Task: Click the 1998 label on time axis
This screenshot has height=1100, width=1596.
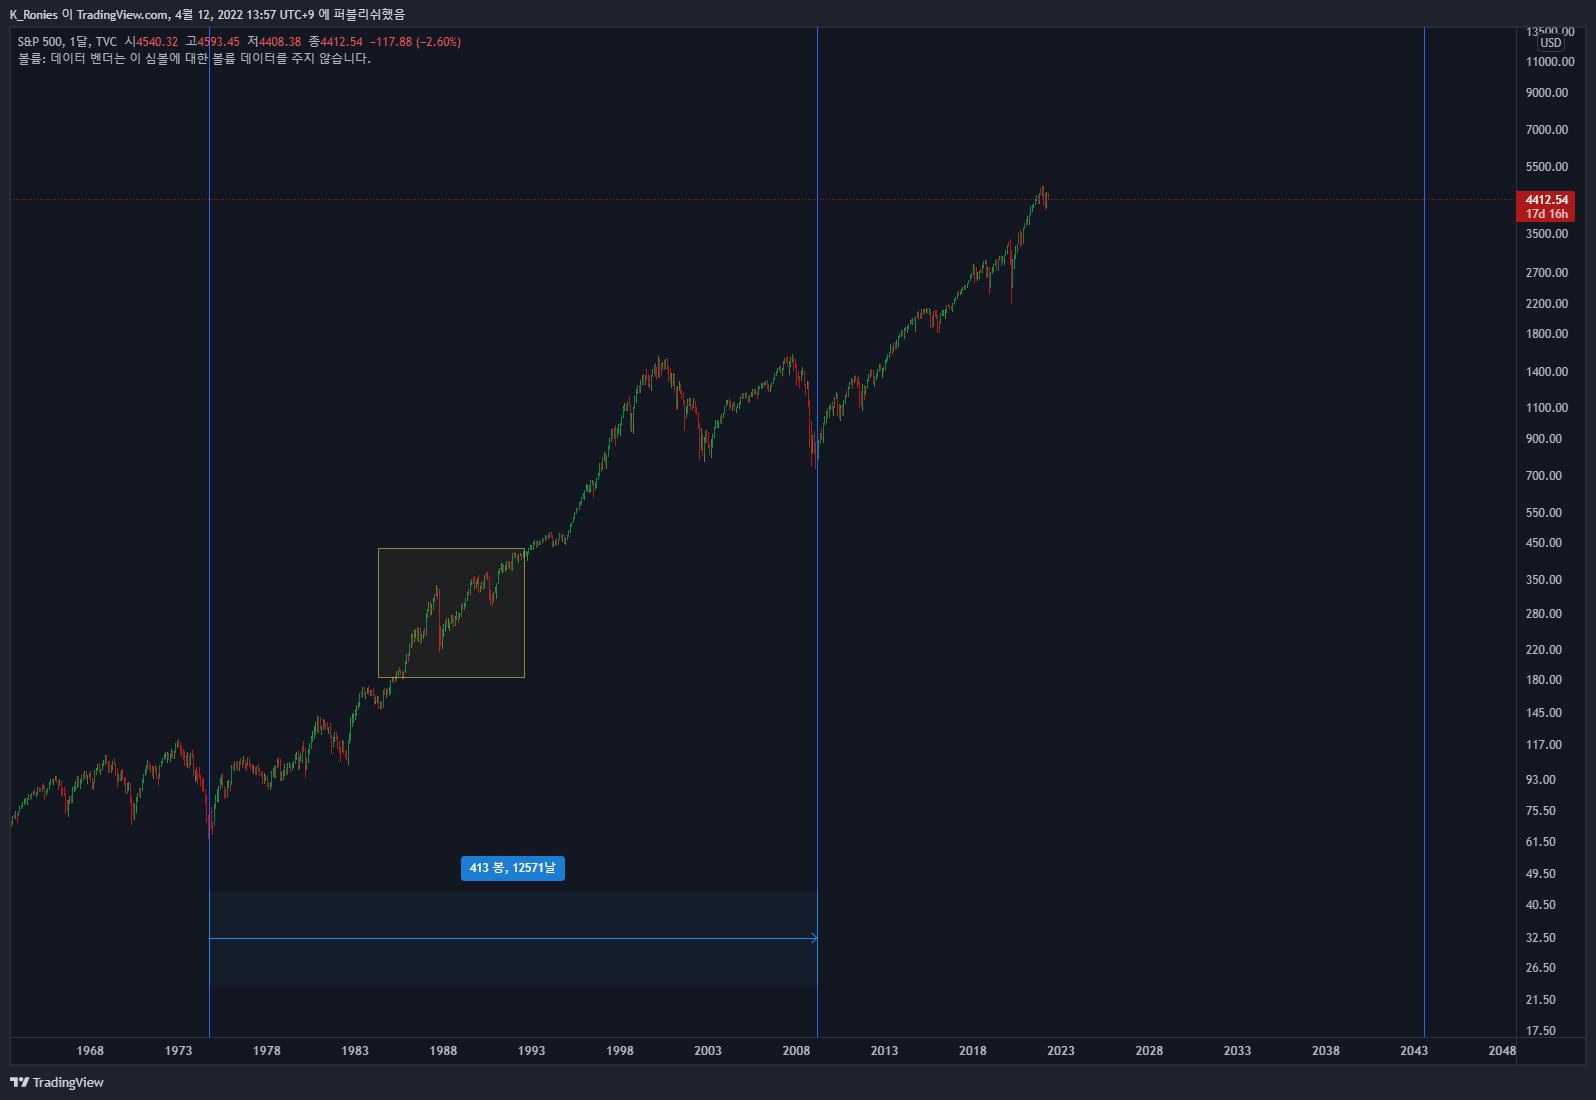Action: (x=620, y=1051)
